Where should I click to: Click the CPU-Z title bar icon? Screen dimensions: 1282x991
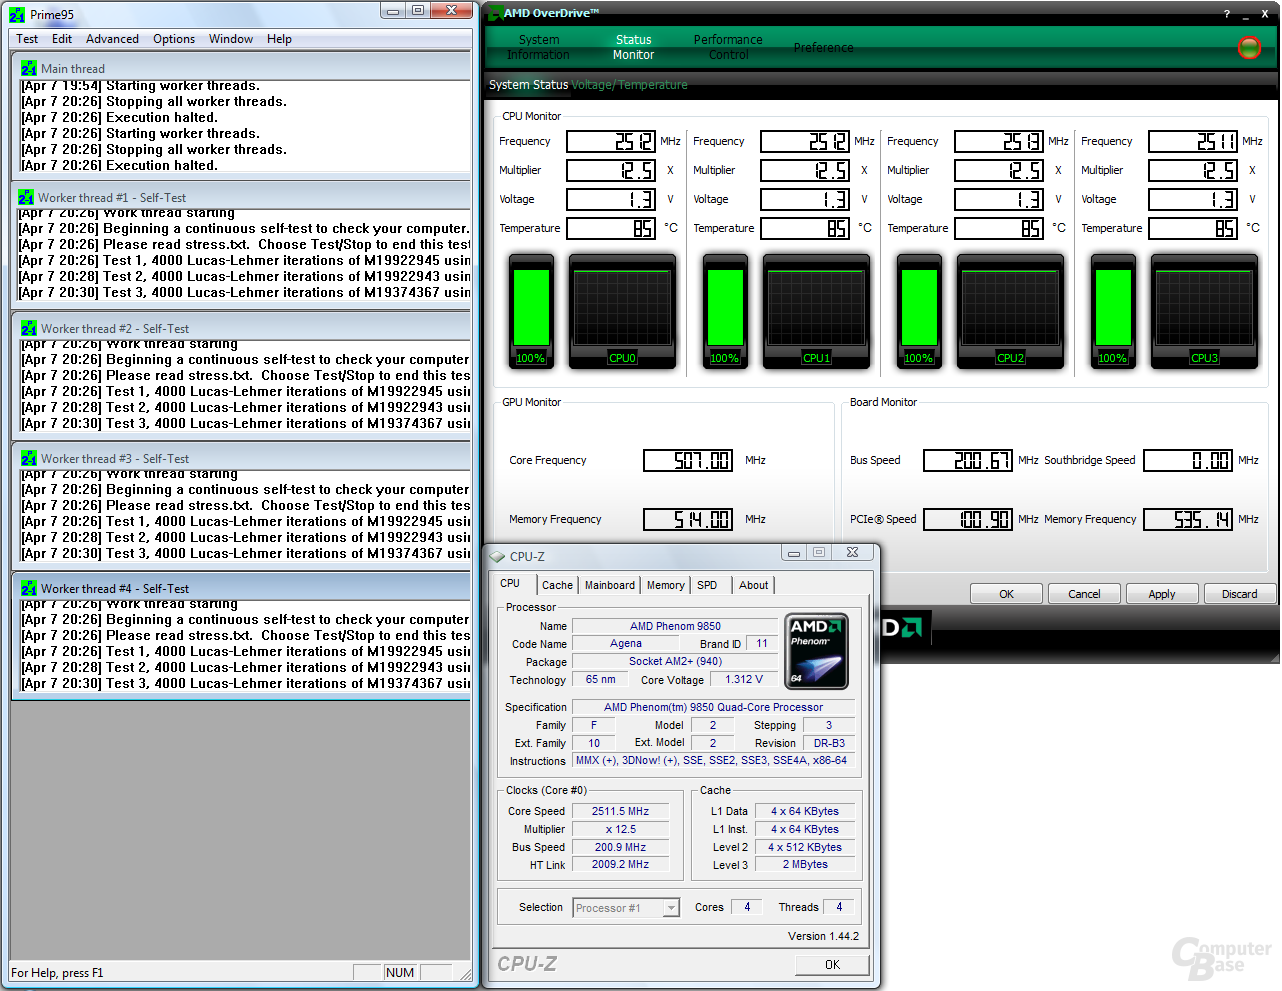[497, 556]
